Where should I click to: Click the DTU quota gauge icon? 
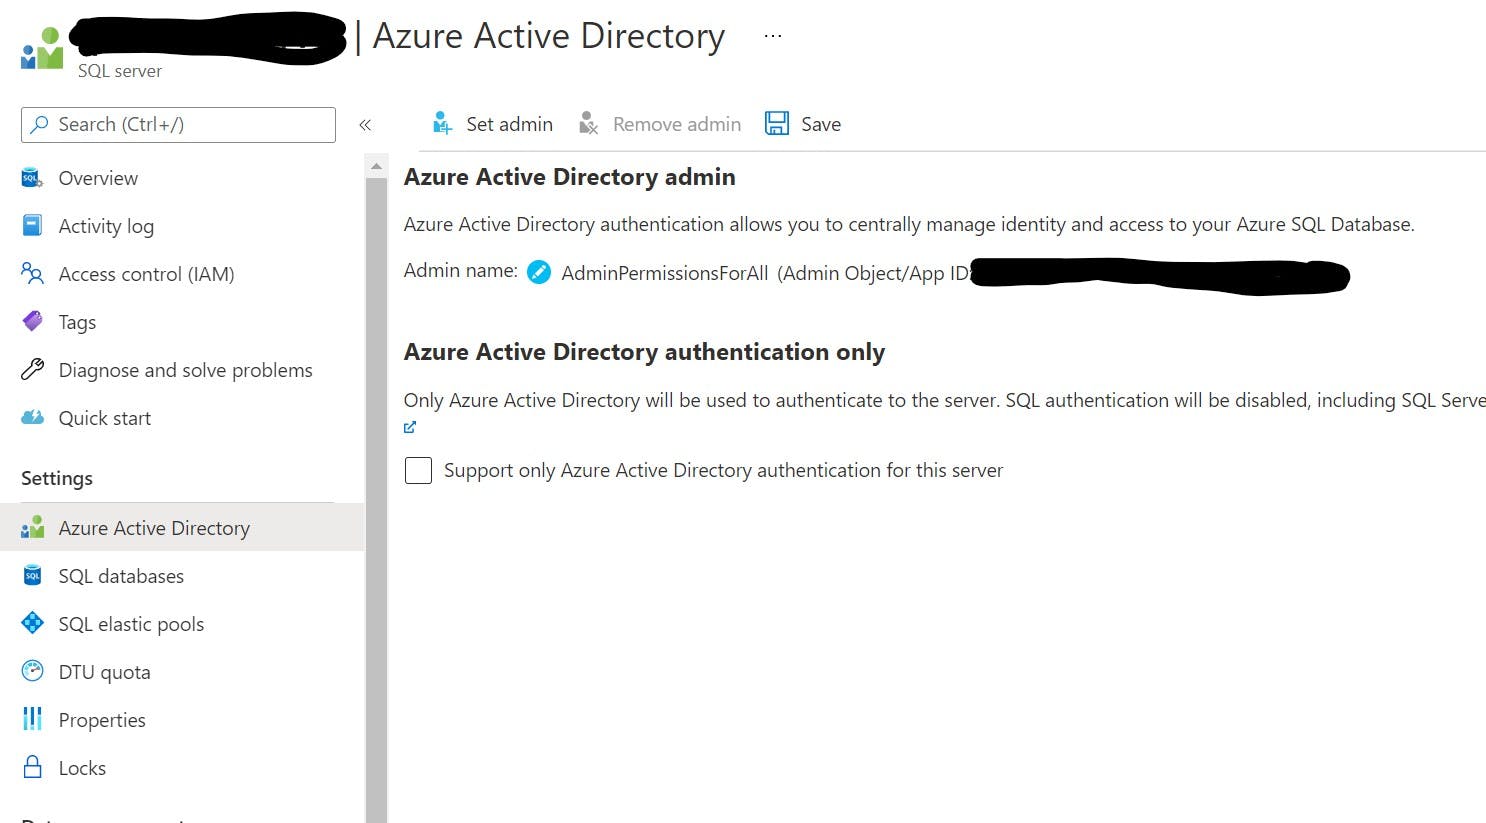[32, 671]
